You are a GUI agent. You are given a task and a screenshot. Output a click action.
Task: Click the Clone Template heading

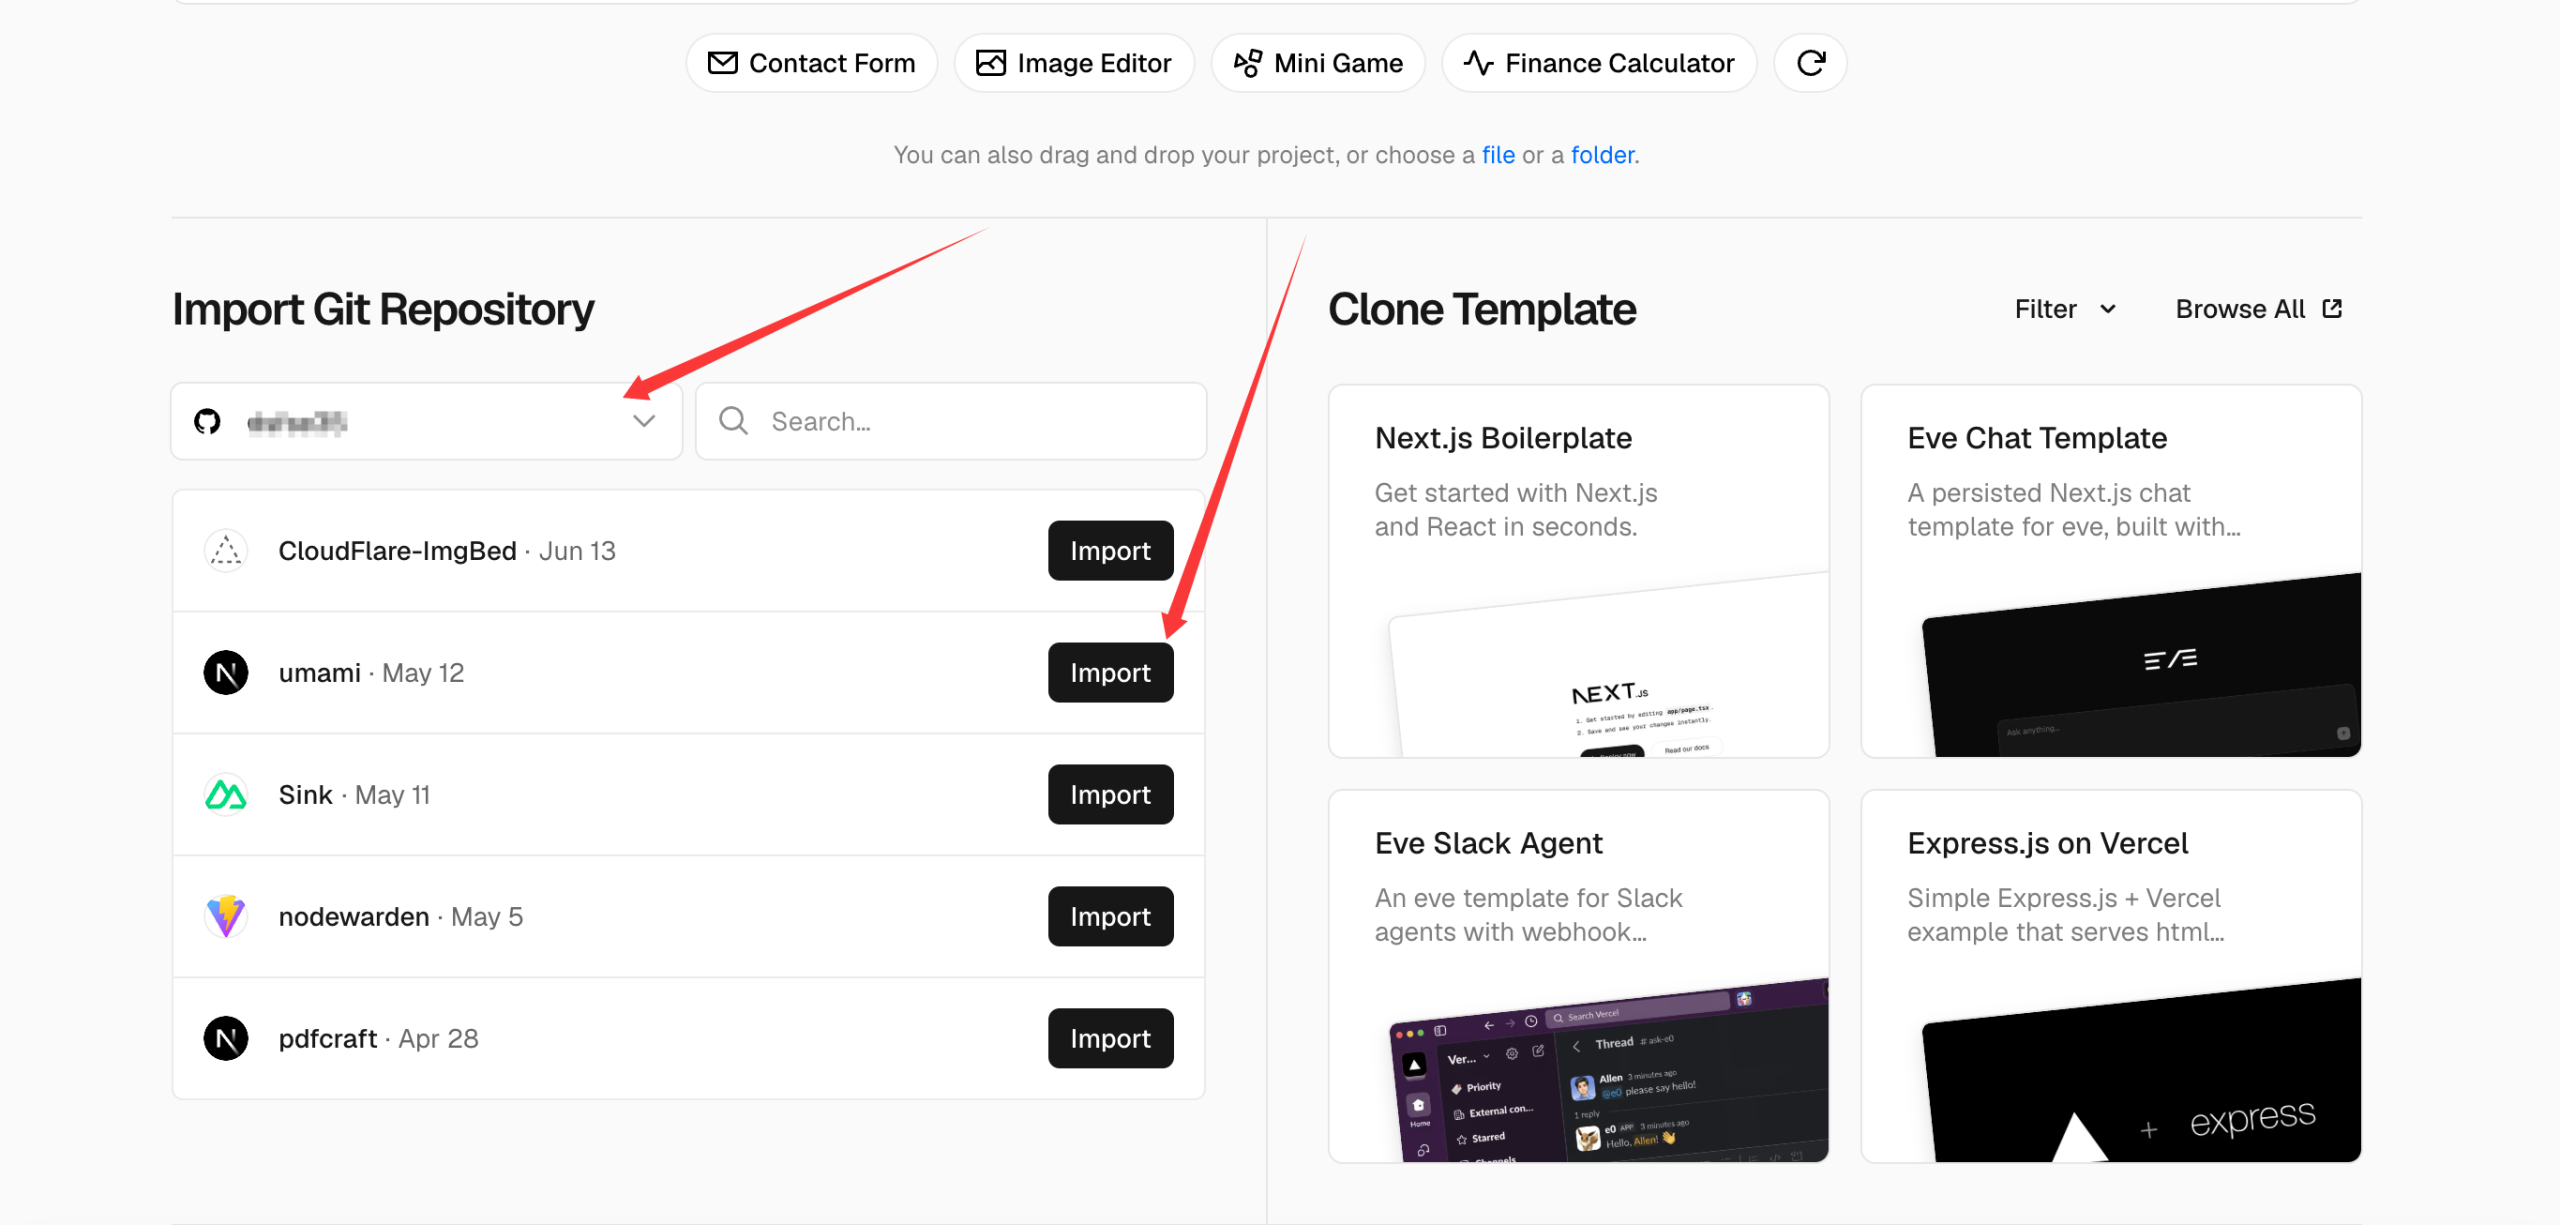pos(1482,309)
